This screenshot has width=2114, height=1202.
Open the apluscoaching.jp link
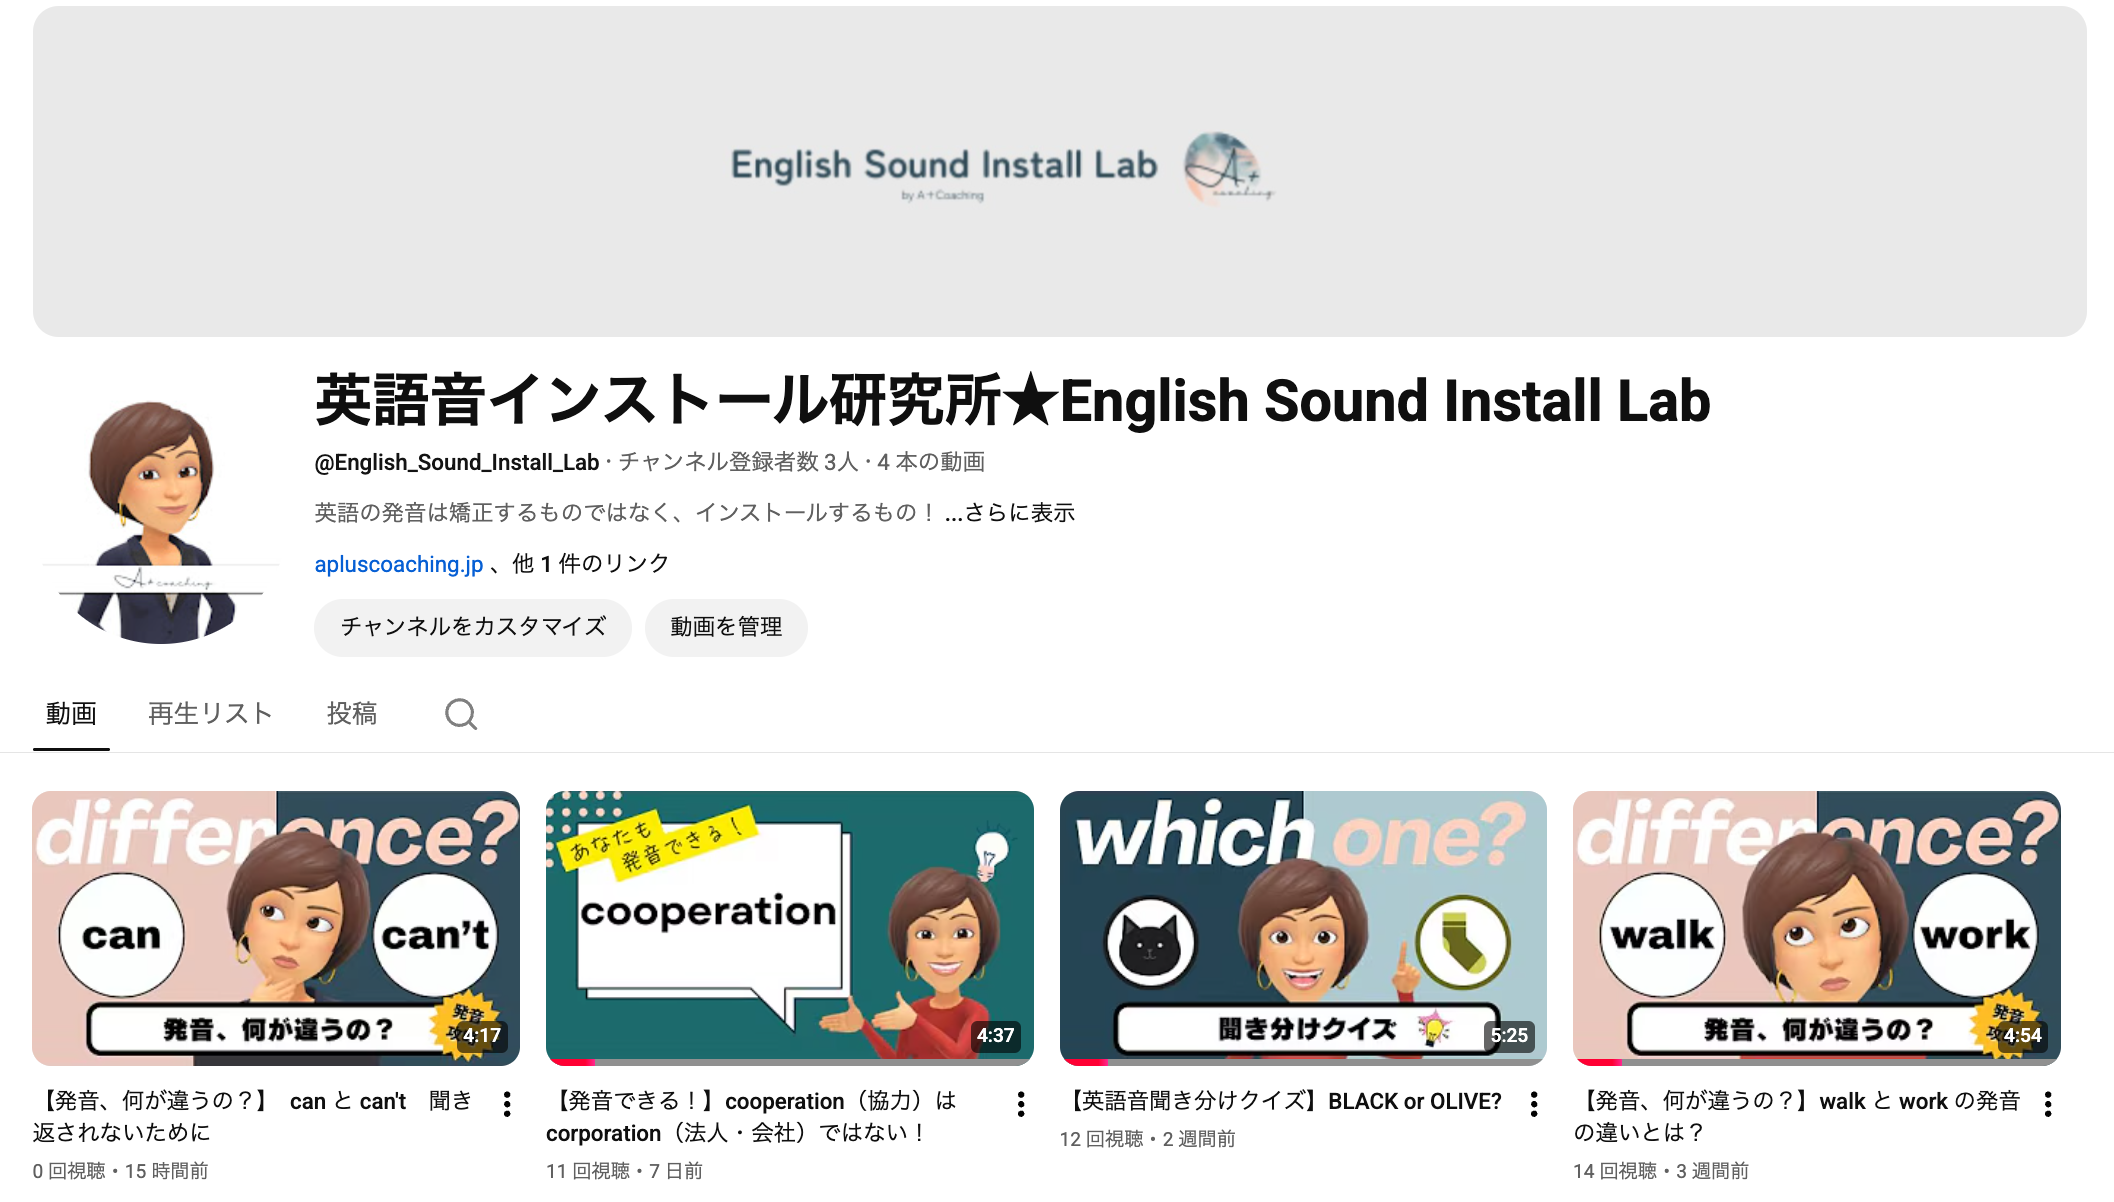click(399, 564)
